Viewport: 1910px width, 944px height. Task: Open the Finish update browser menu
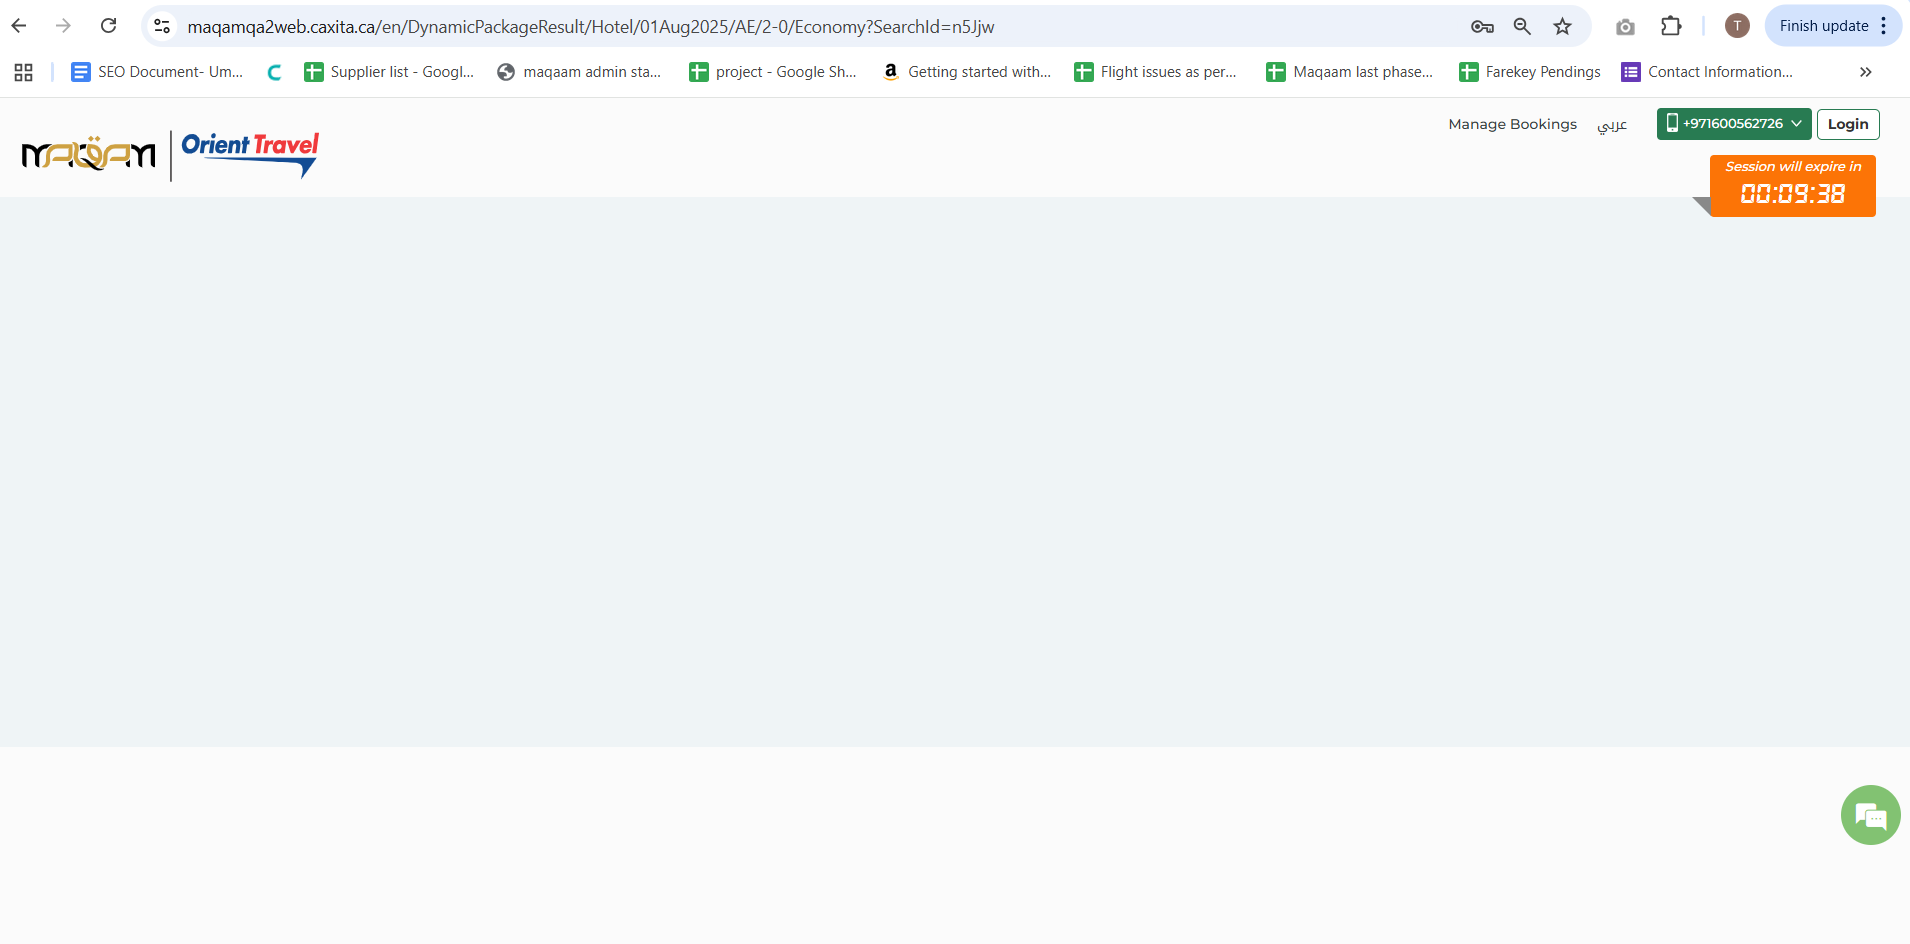click(x=1832, y=26)
